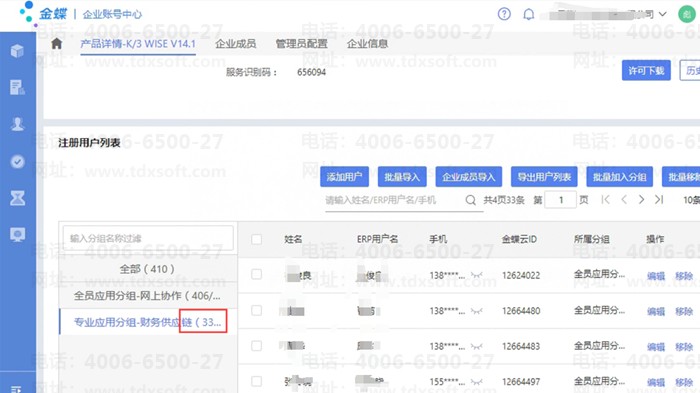This screenshot has width=700, height=393.
Task: Open the checkmark circle sidebar icon
Action: point(17,161)
